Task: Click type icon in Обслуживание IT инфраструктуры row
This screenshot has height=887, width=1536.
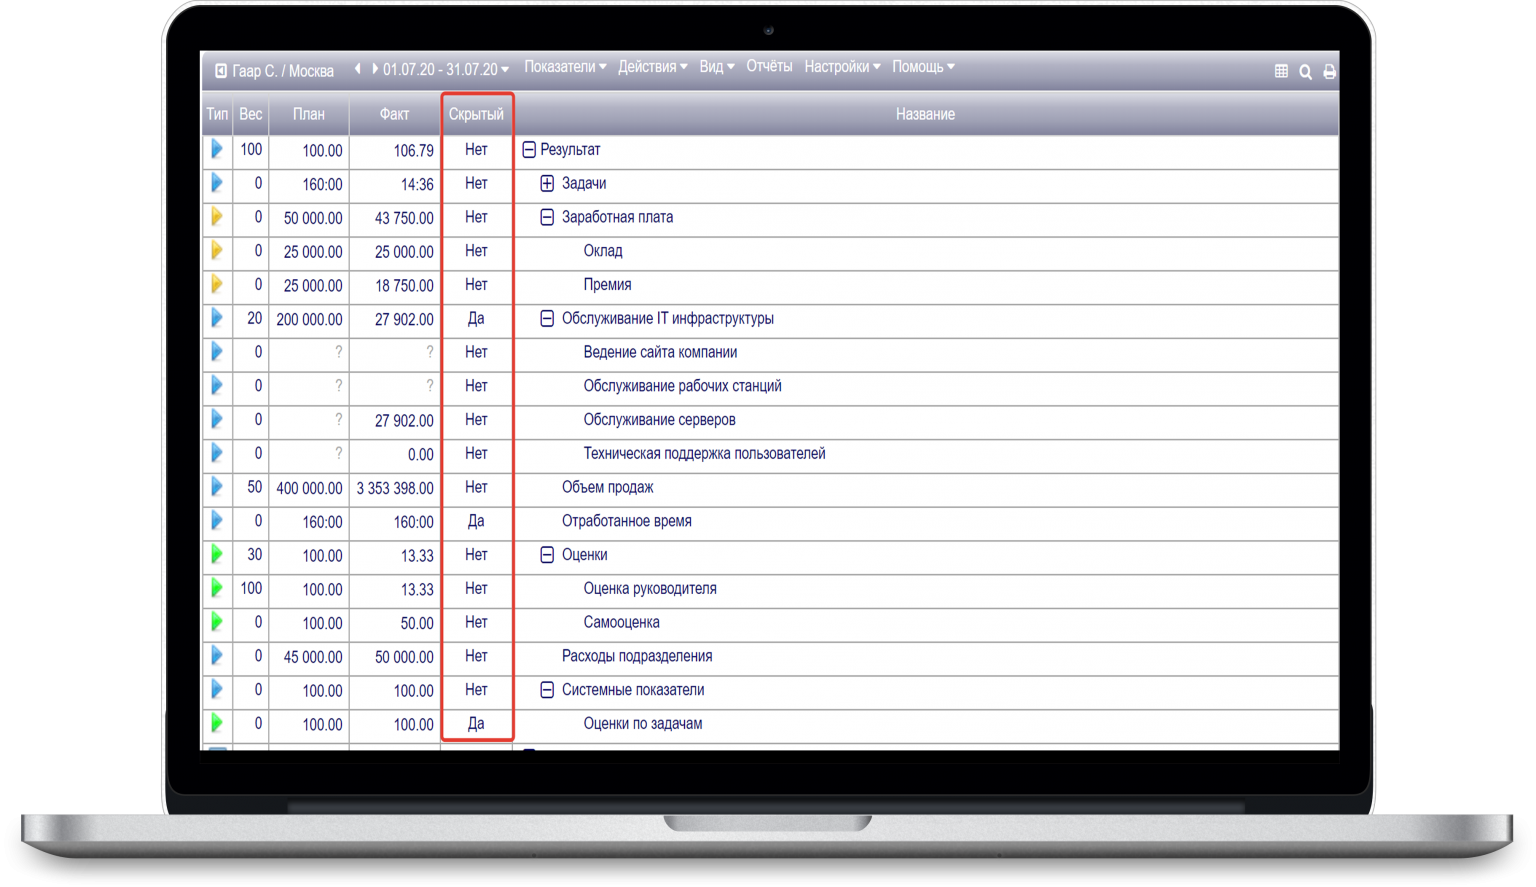Action: pyautogui.click(x=217, y=318)
